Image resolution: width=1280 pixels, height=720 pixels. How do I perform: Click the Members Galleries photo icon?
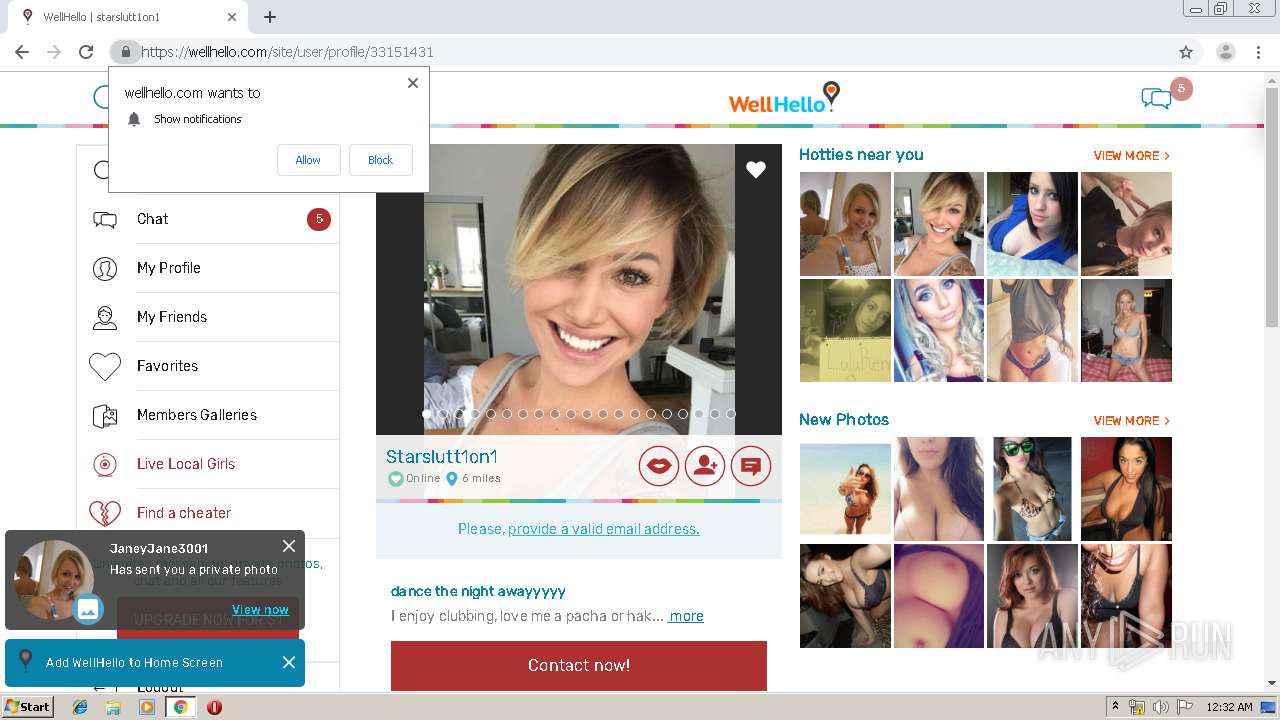coord(105,416)
